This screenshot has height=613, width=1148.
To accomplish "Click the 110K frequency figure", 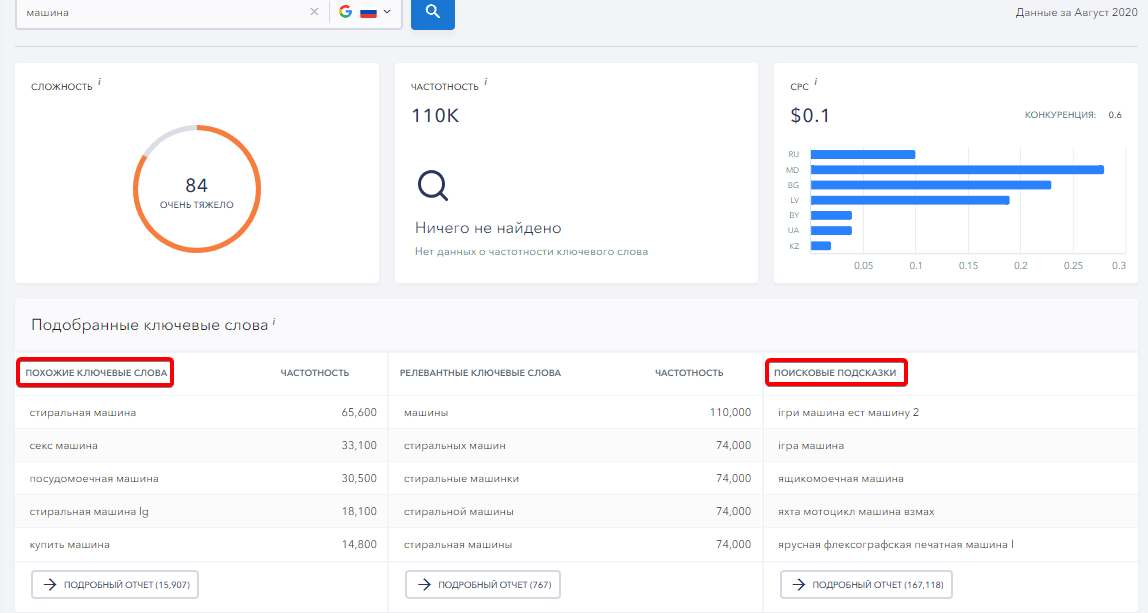I will [435, 115].
